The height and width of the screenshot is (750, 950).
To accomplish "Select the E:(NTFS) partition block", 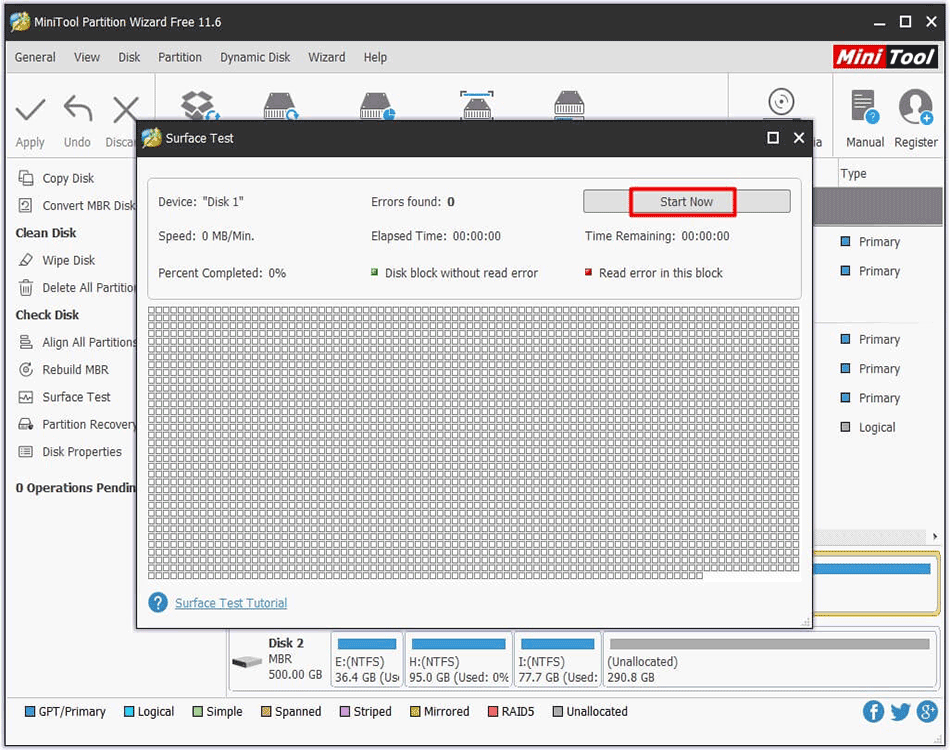I will click(x=366, y=660).
